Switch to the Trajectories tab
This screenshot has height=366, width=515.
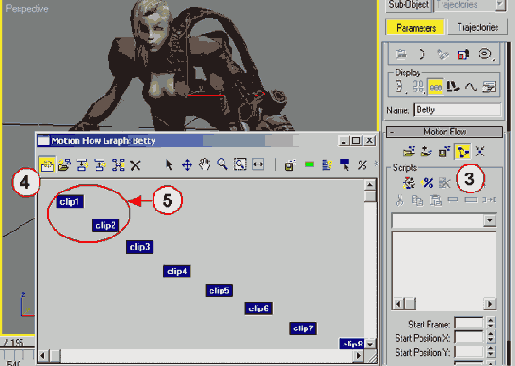click(x=477, y=27)
